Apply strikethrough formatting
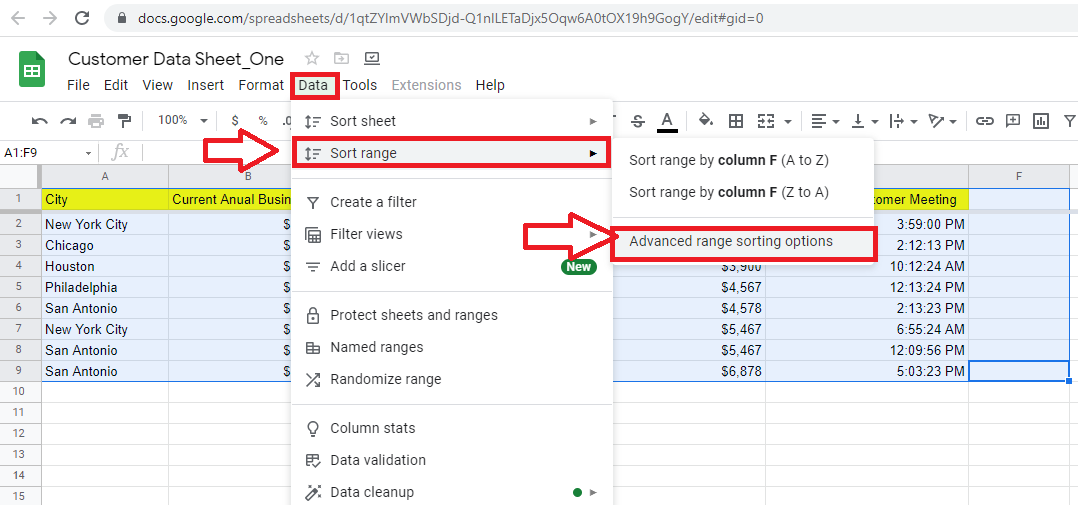The height and width of the screenshot is (505, 1078). (x=638, y=121)
